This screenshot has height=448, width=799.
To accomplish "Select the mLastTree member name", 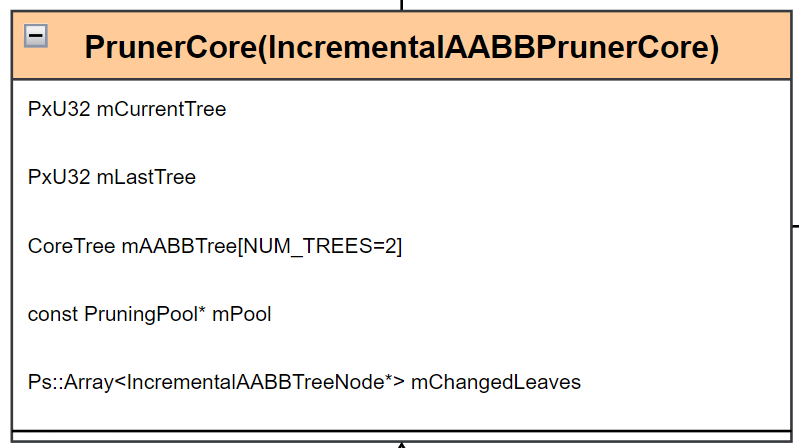I will pyautogui.click(x=146, y=177).
